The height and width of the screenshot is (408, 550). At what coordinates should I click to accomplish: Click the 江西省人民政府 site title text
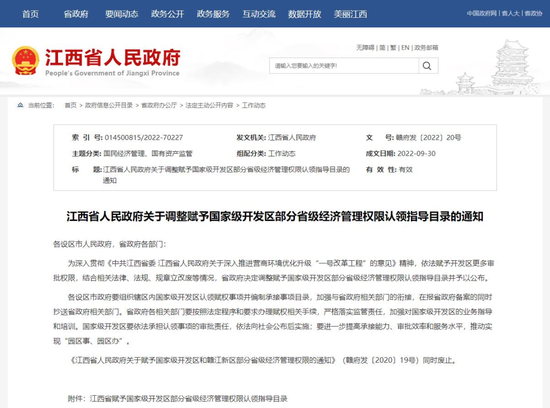113,57
